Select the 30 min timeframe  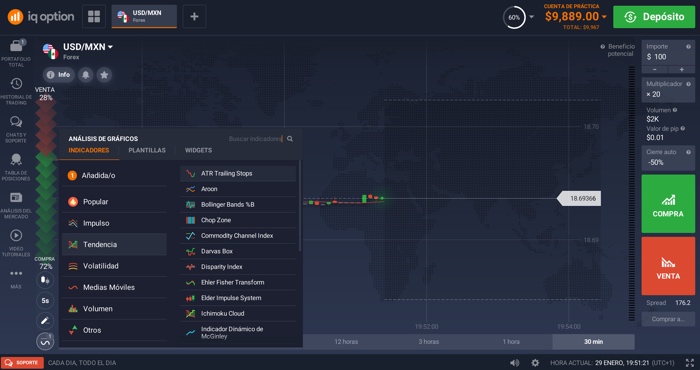[x=593, y=342]
